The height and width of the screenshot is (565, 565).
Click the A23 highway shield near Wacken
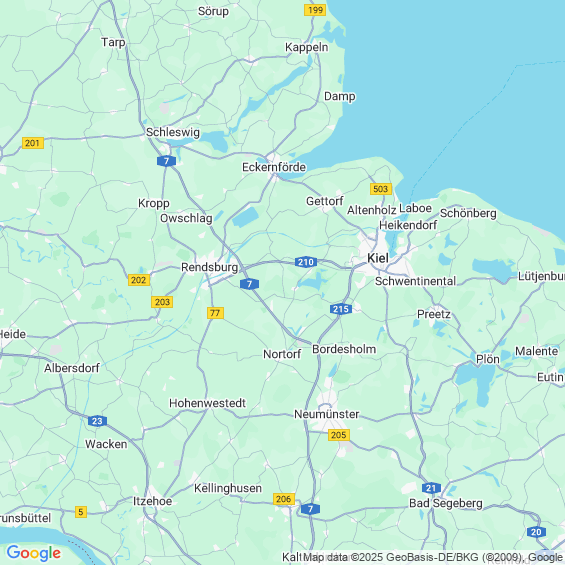(x=97, y=421)
